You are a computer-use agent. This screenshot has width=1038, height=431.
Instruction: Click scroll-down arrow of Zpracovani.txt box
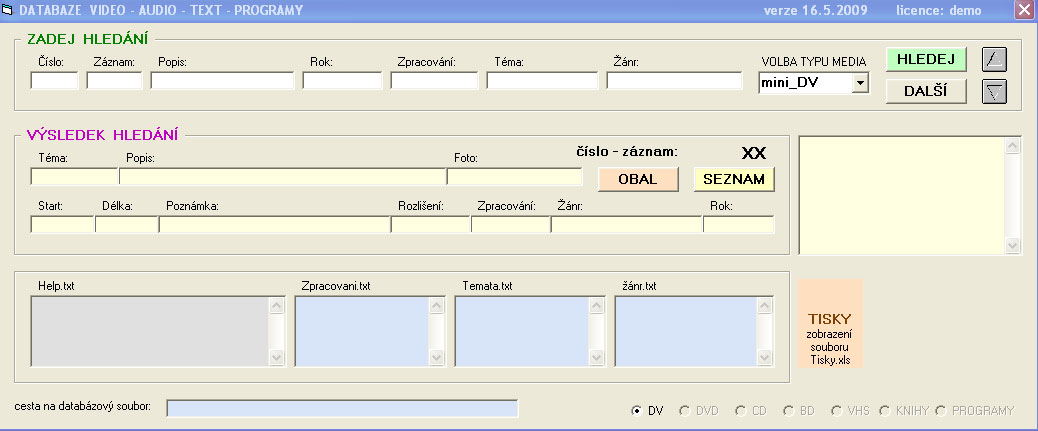(437, 358)
